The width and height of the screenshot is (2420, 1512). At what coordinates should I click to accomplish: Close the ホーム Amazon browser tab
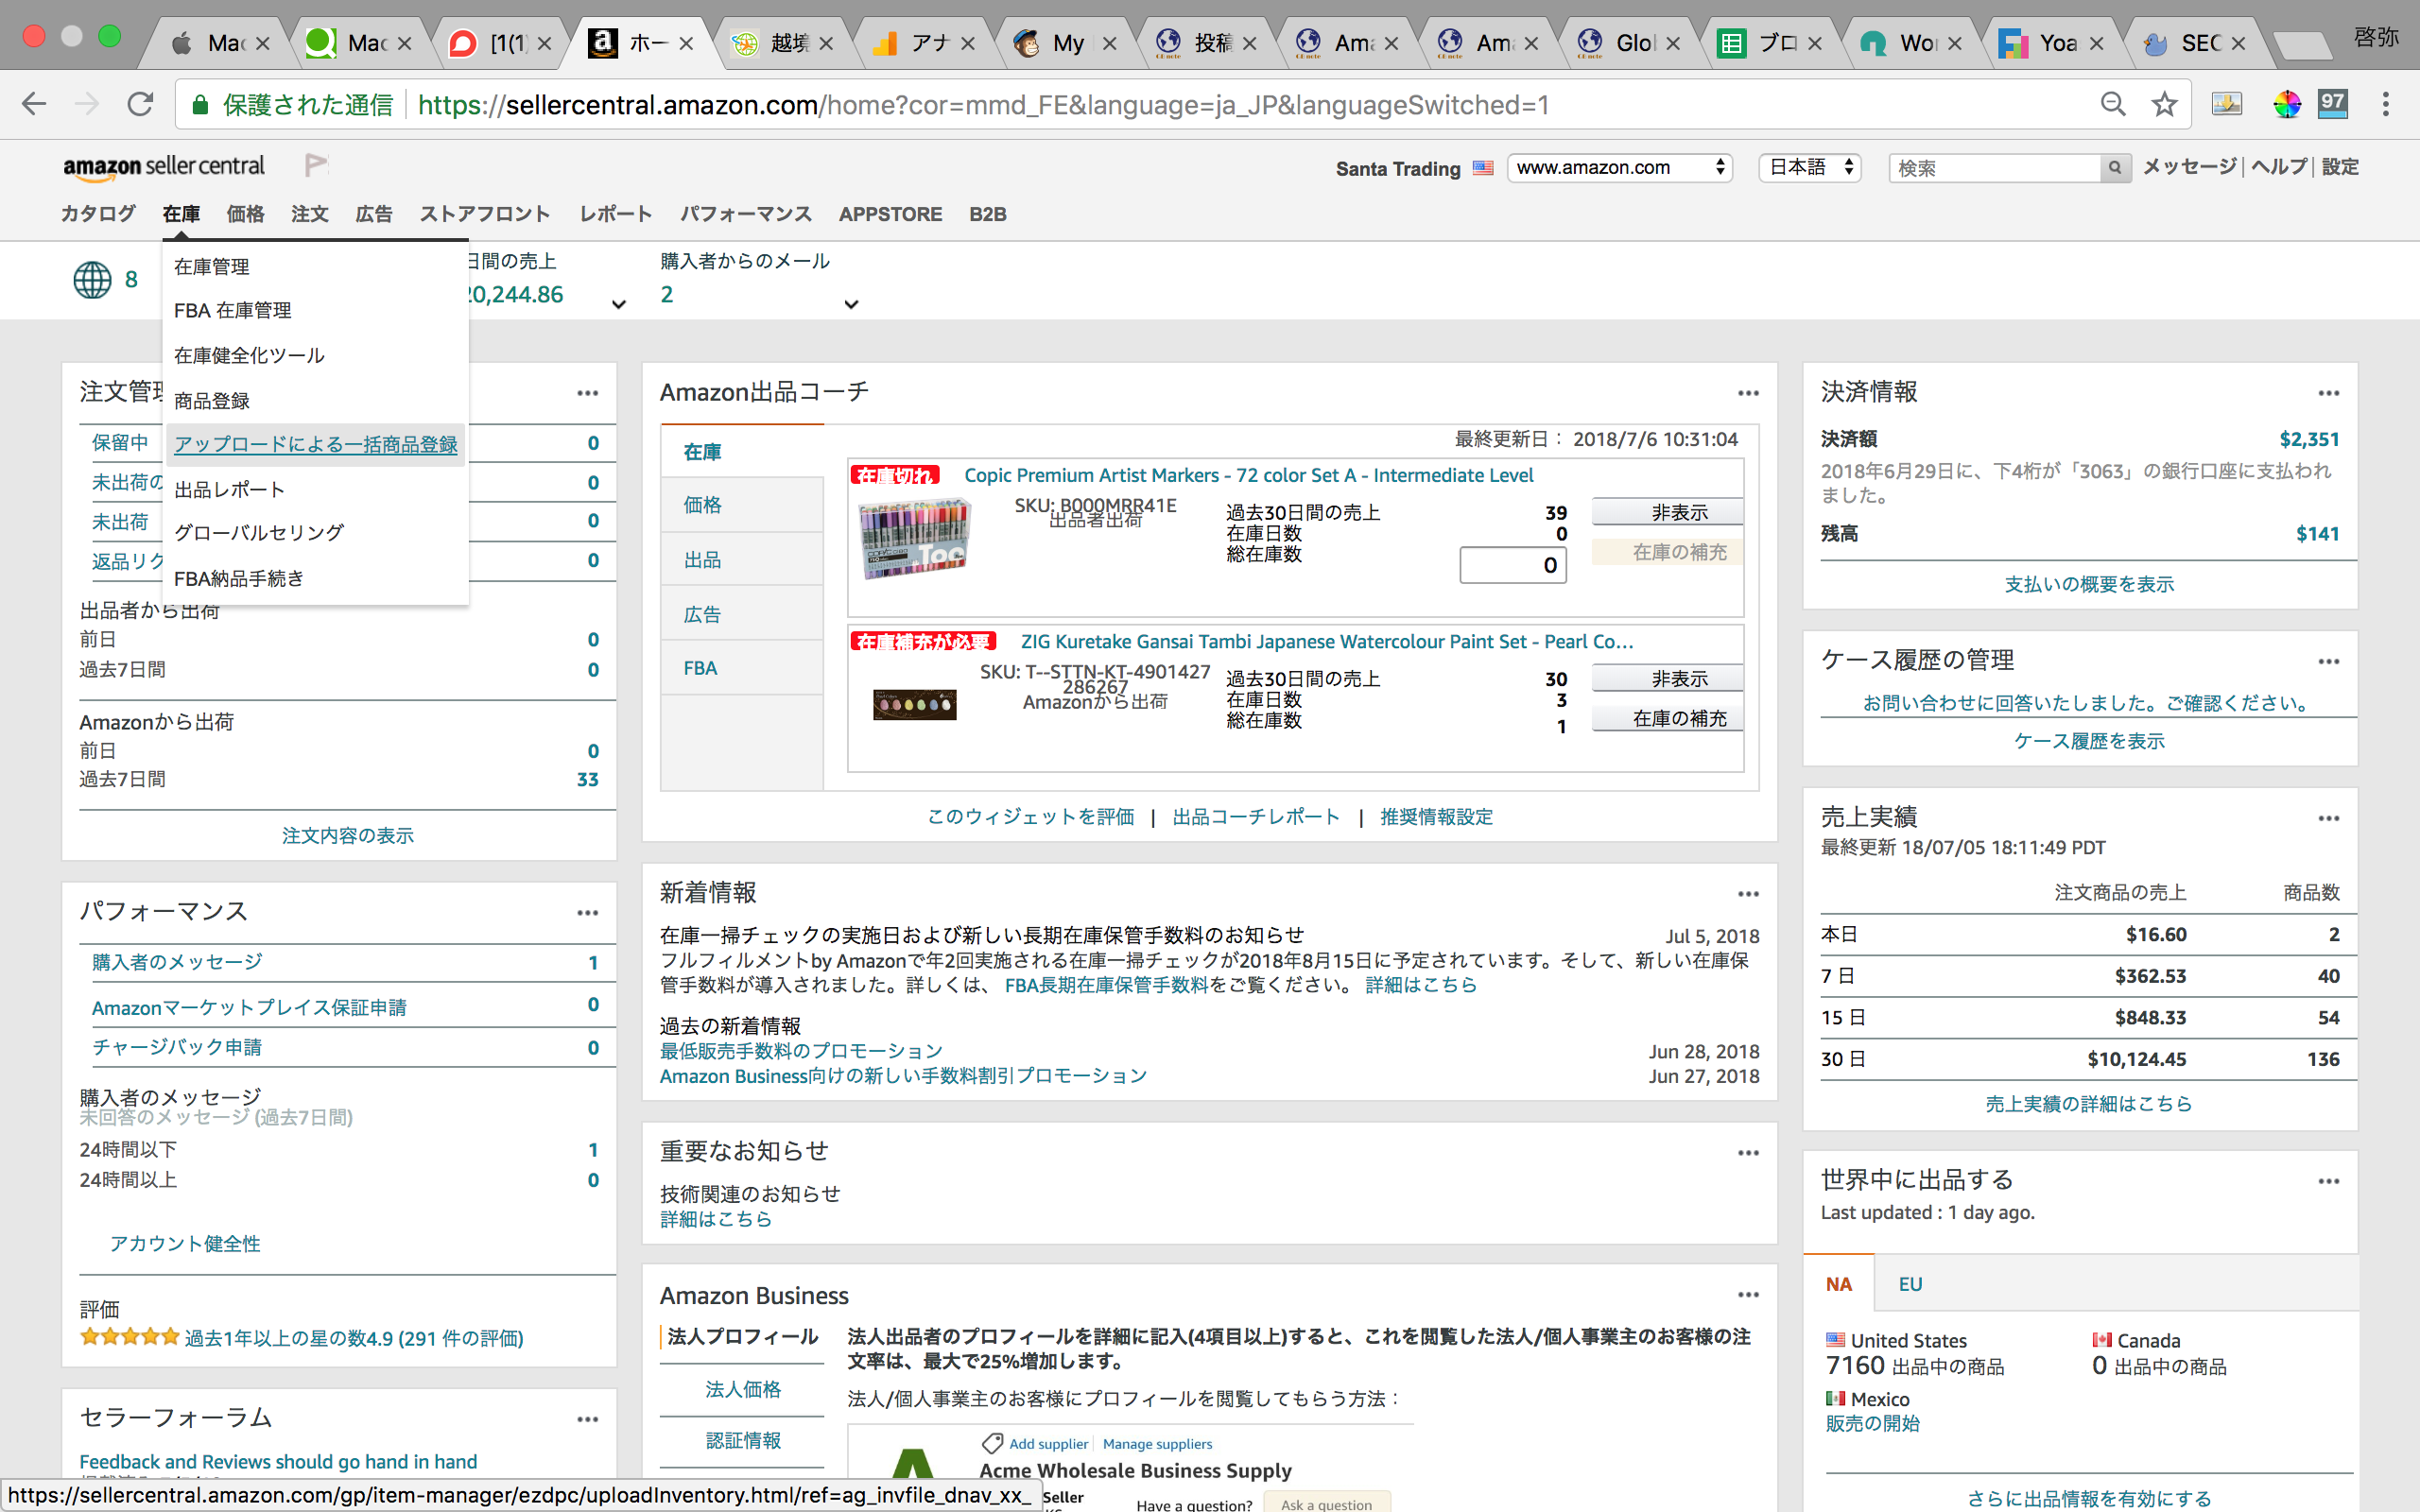tap(686, 43)
